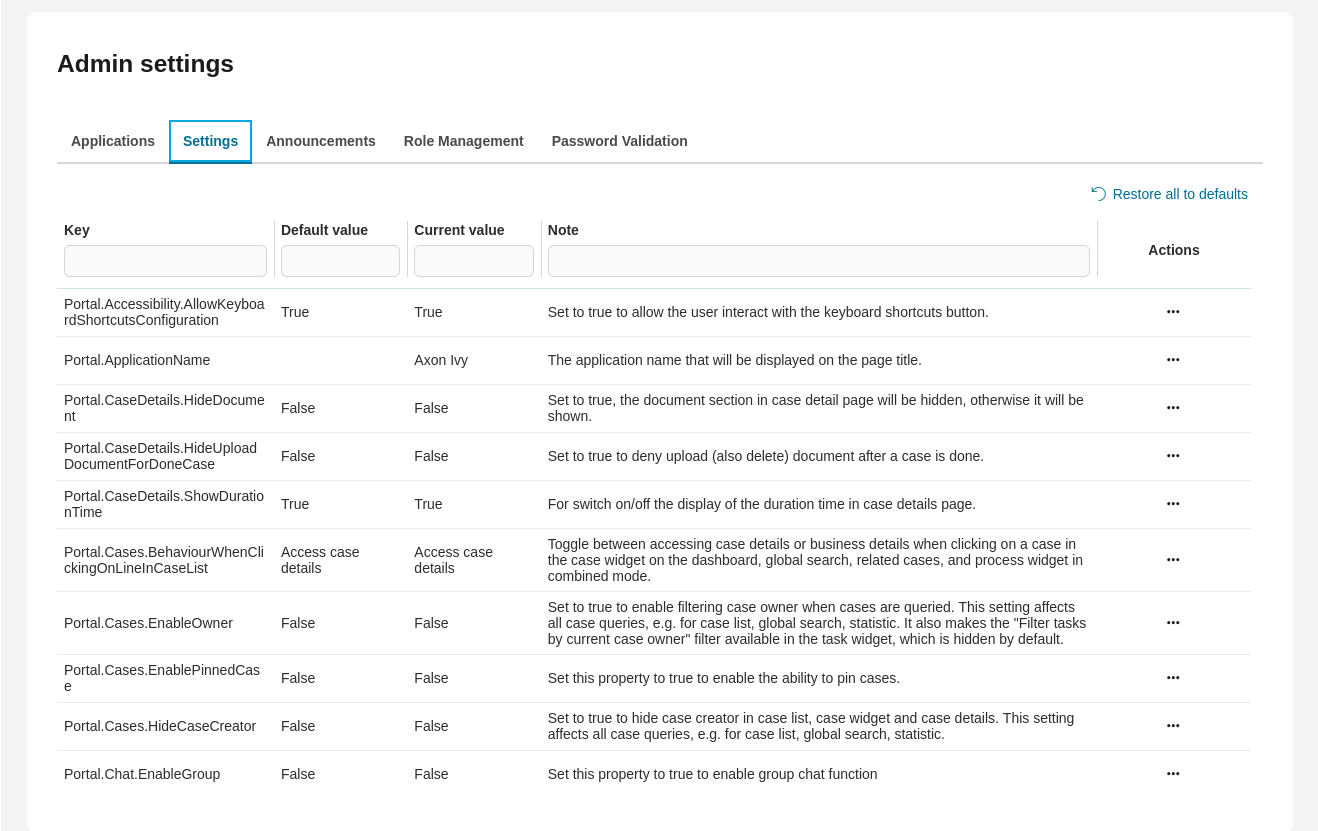
Task: Open actions menu for Portal.Accessibility.AllowKeyboardShortcutsConfiguration
Action: coord(1172,311)
